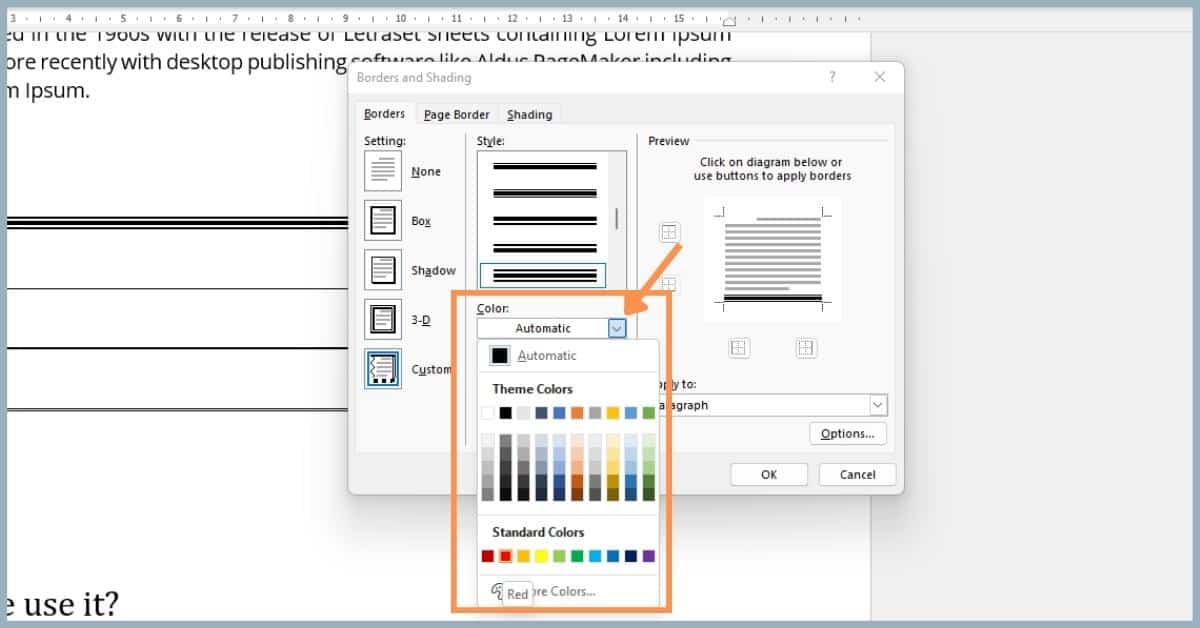The height and width of the screenshot is (628, 1200).
Task: Choose the Shadow border setting icon
Action: 382,269
